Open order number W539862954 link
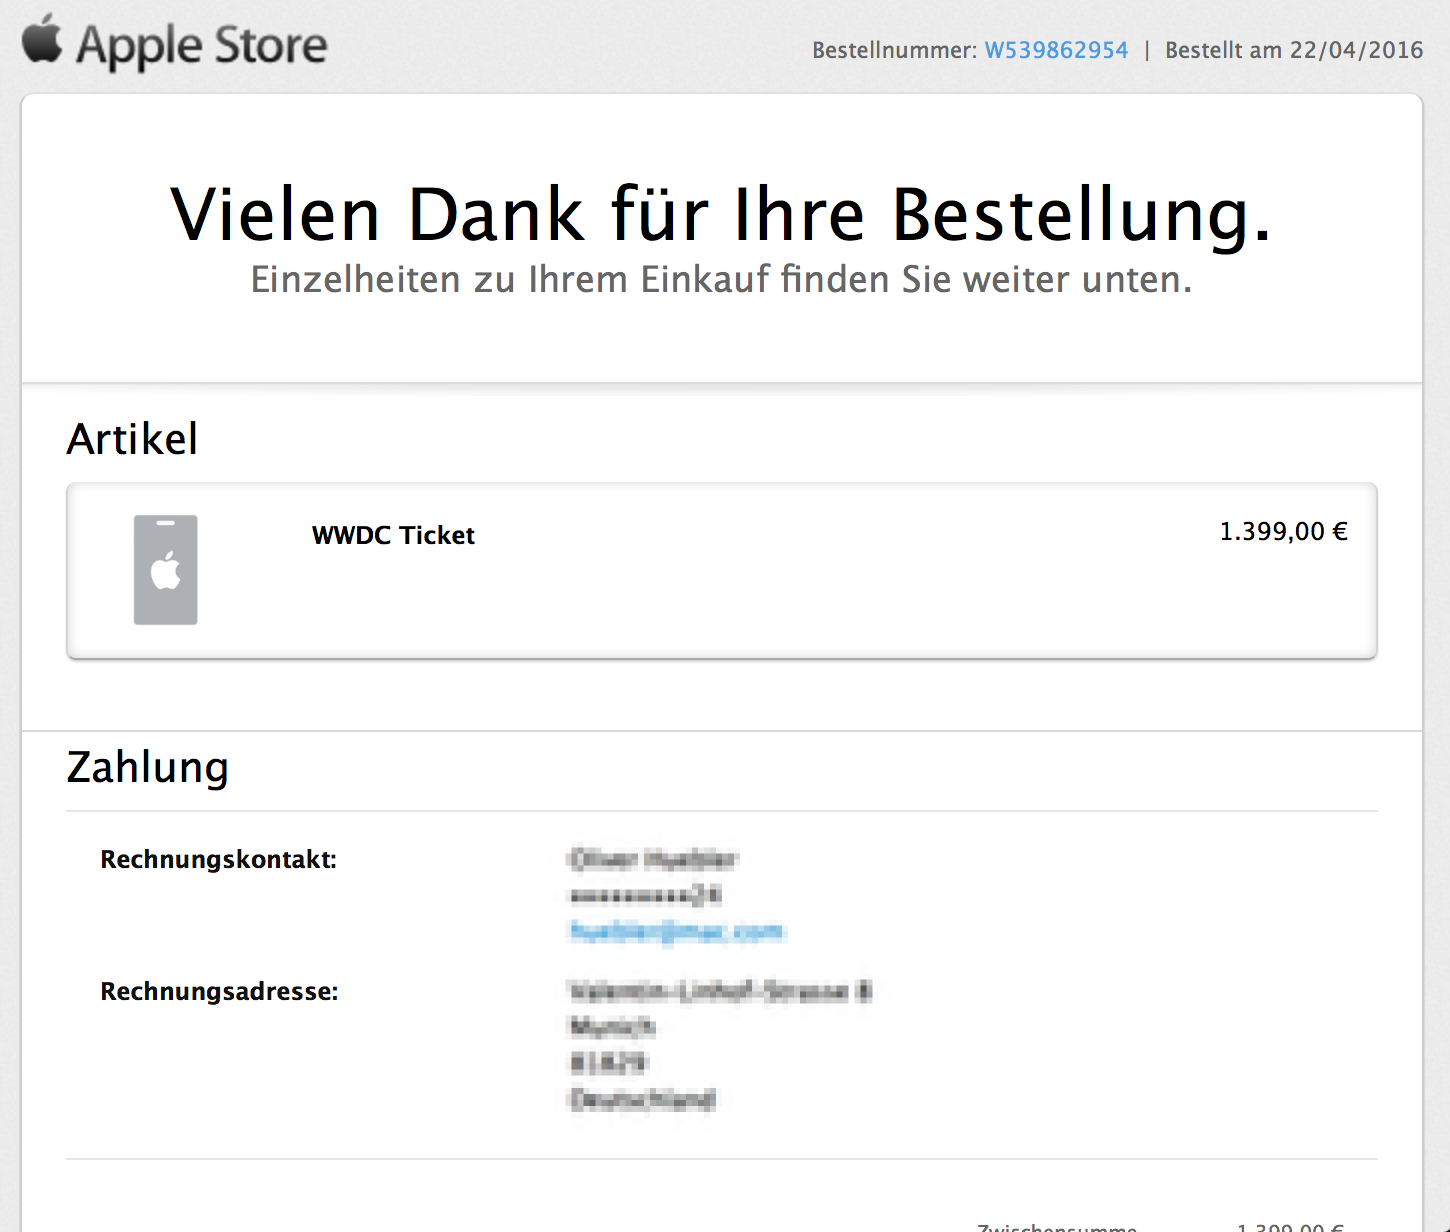 click(x=1056, y=50)
